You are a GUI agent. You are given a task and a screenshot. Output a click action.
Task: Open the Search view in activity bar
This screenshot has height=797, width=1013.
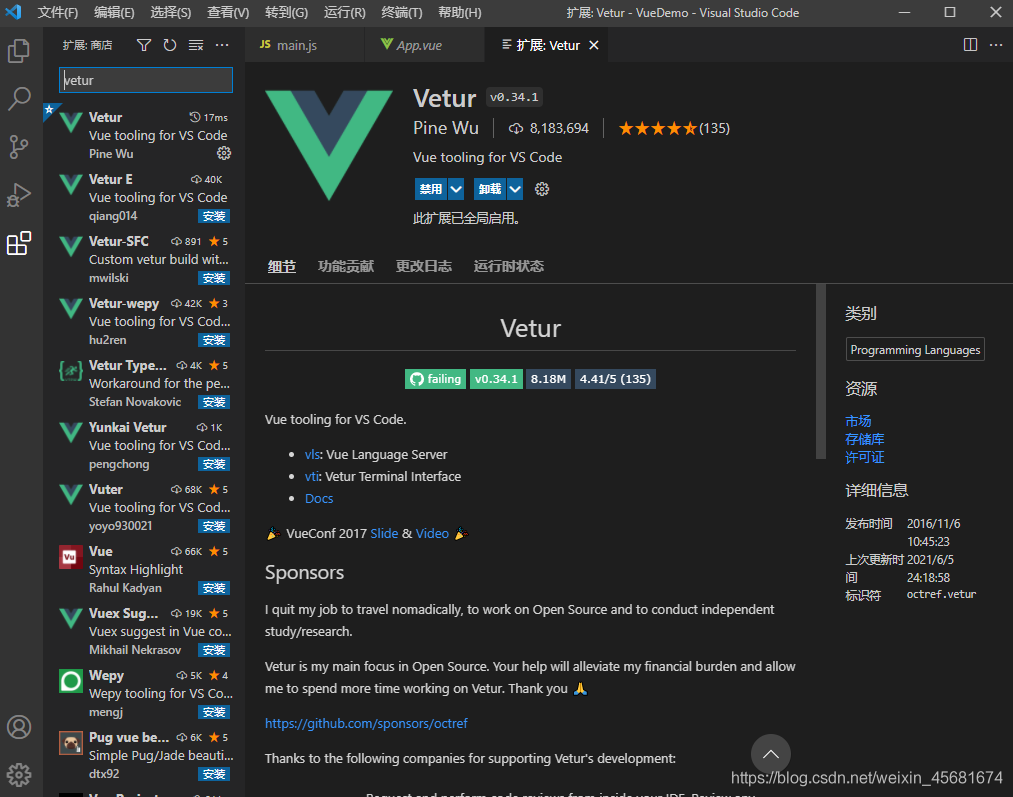click(19, 99)
